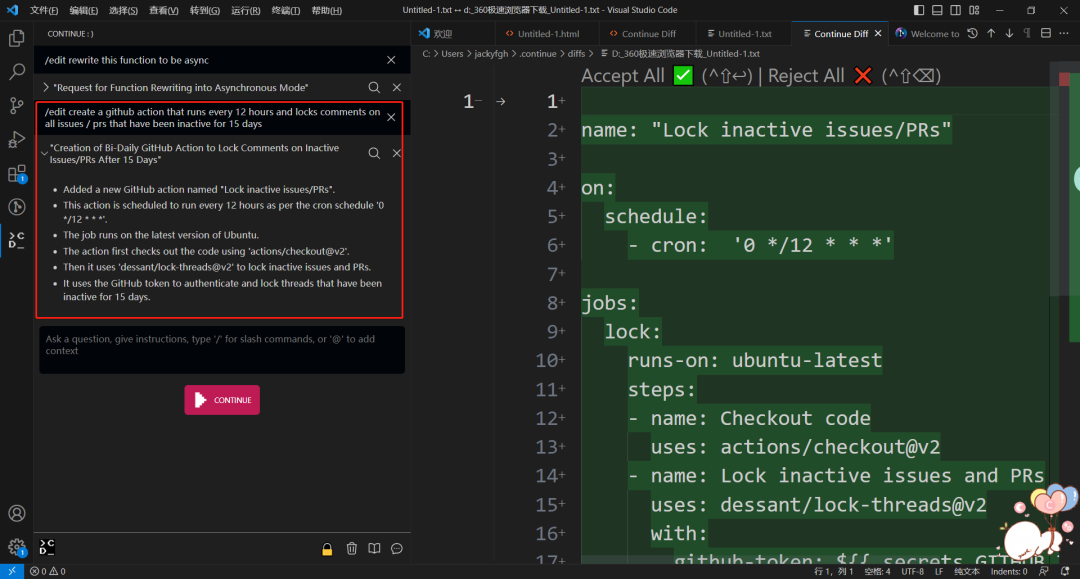Open the Extensions view
The width and height of the screenshot is (1080, 579).
coord(17,173)
